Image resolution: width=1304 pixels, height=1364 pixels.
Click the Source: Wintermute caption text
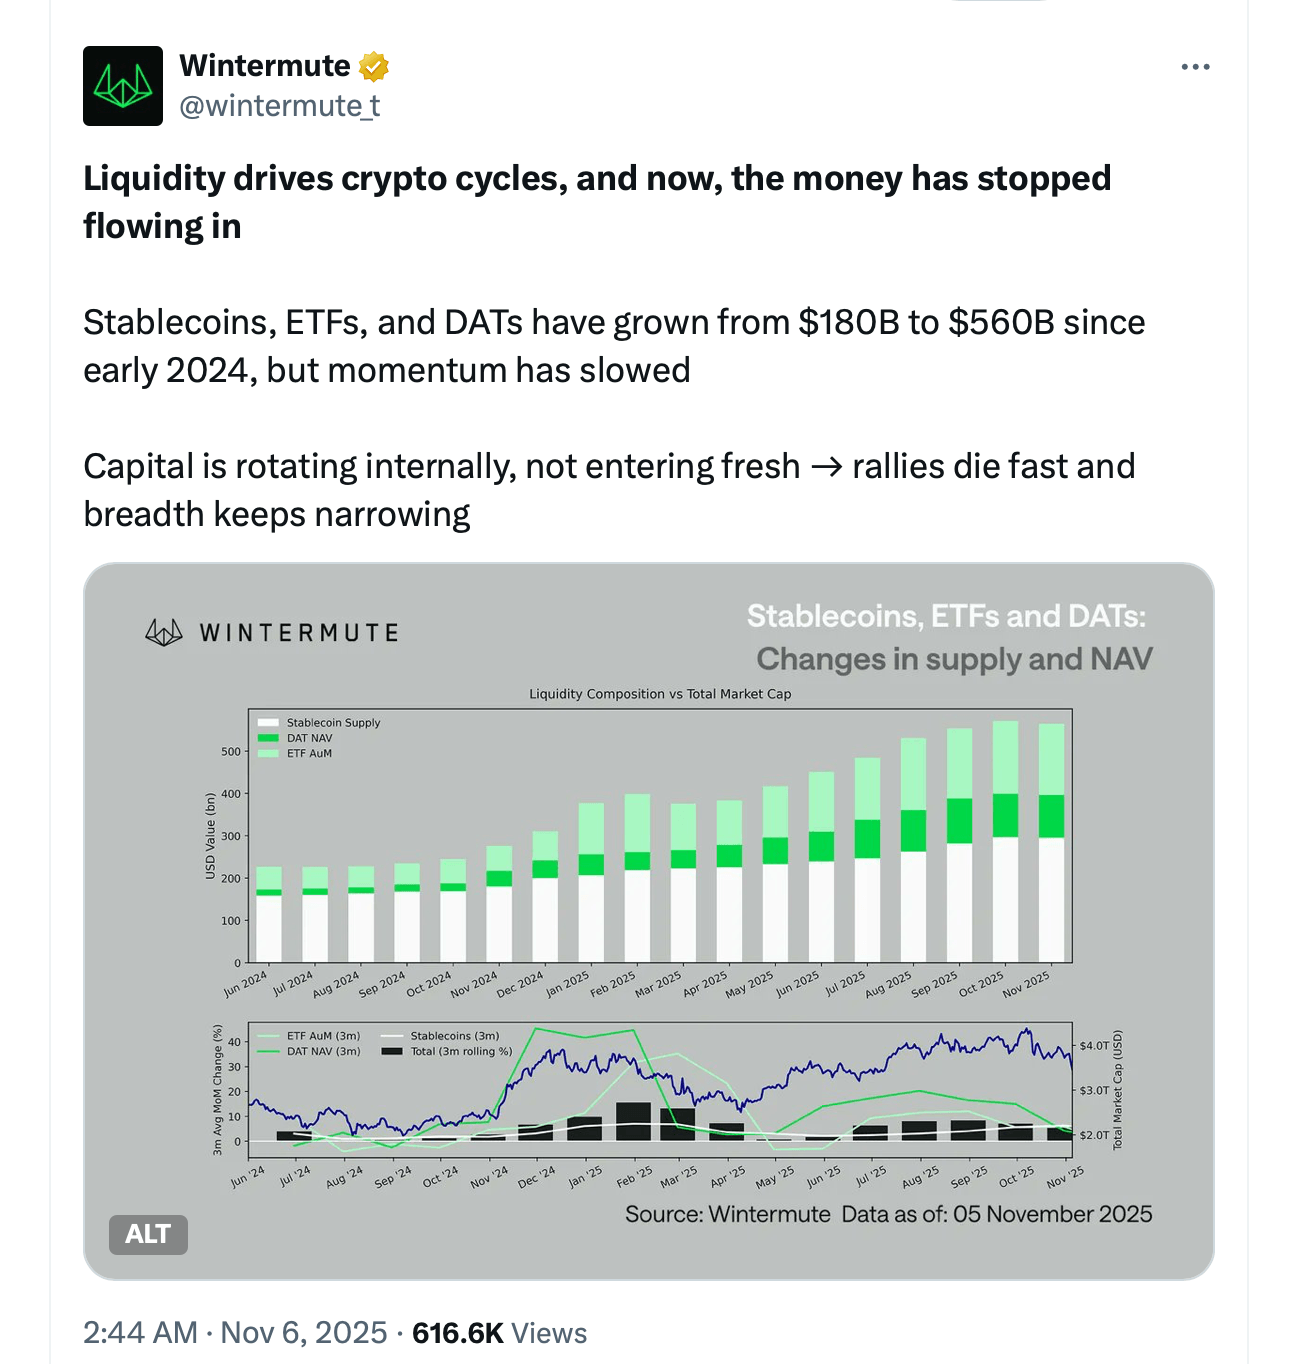pyautogui.click(x=727, y=1214)
